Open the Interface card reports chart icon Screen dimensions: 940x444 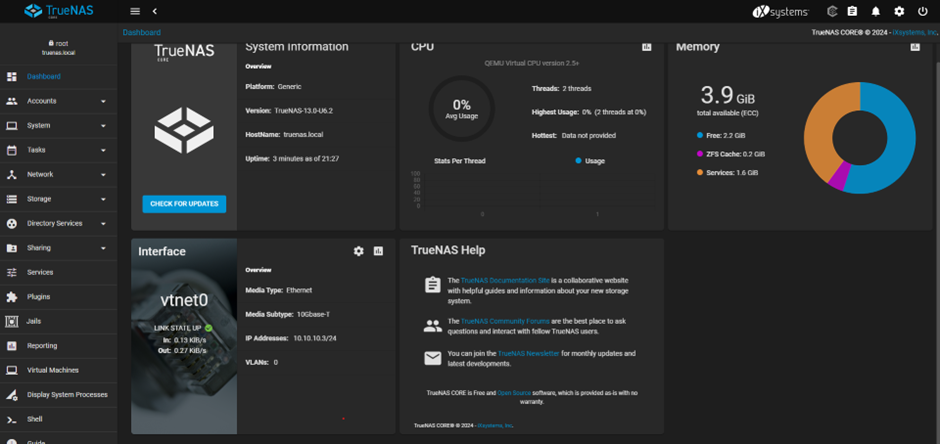tap(379, 251)
